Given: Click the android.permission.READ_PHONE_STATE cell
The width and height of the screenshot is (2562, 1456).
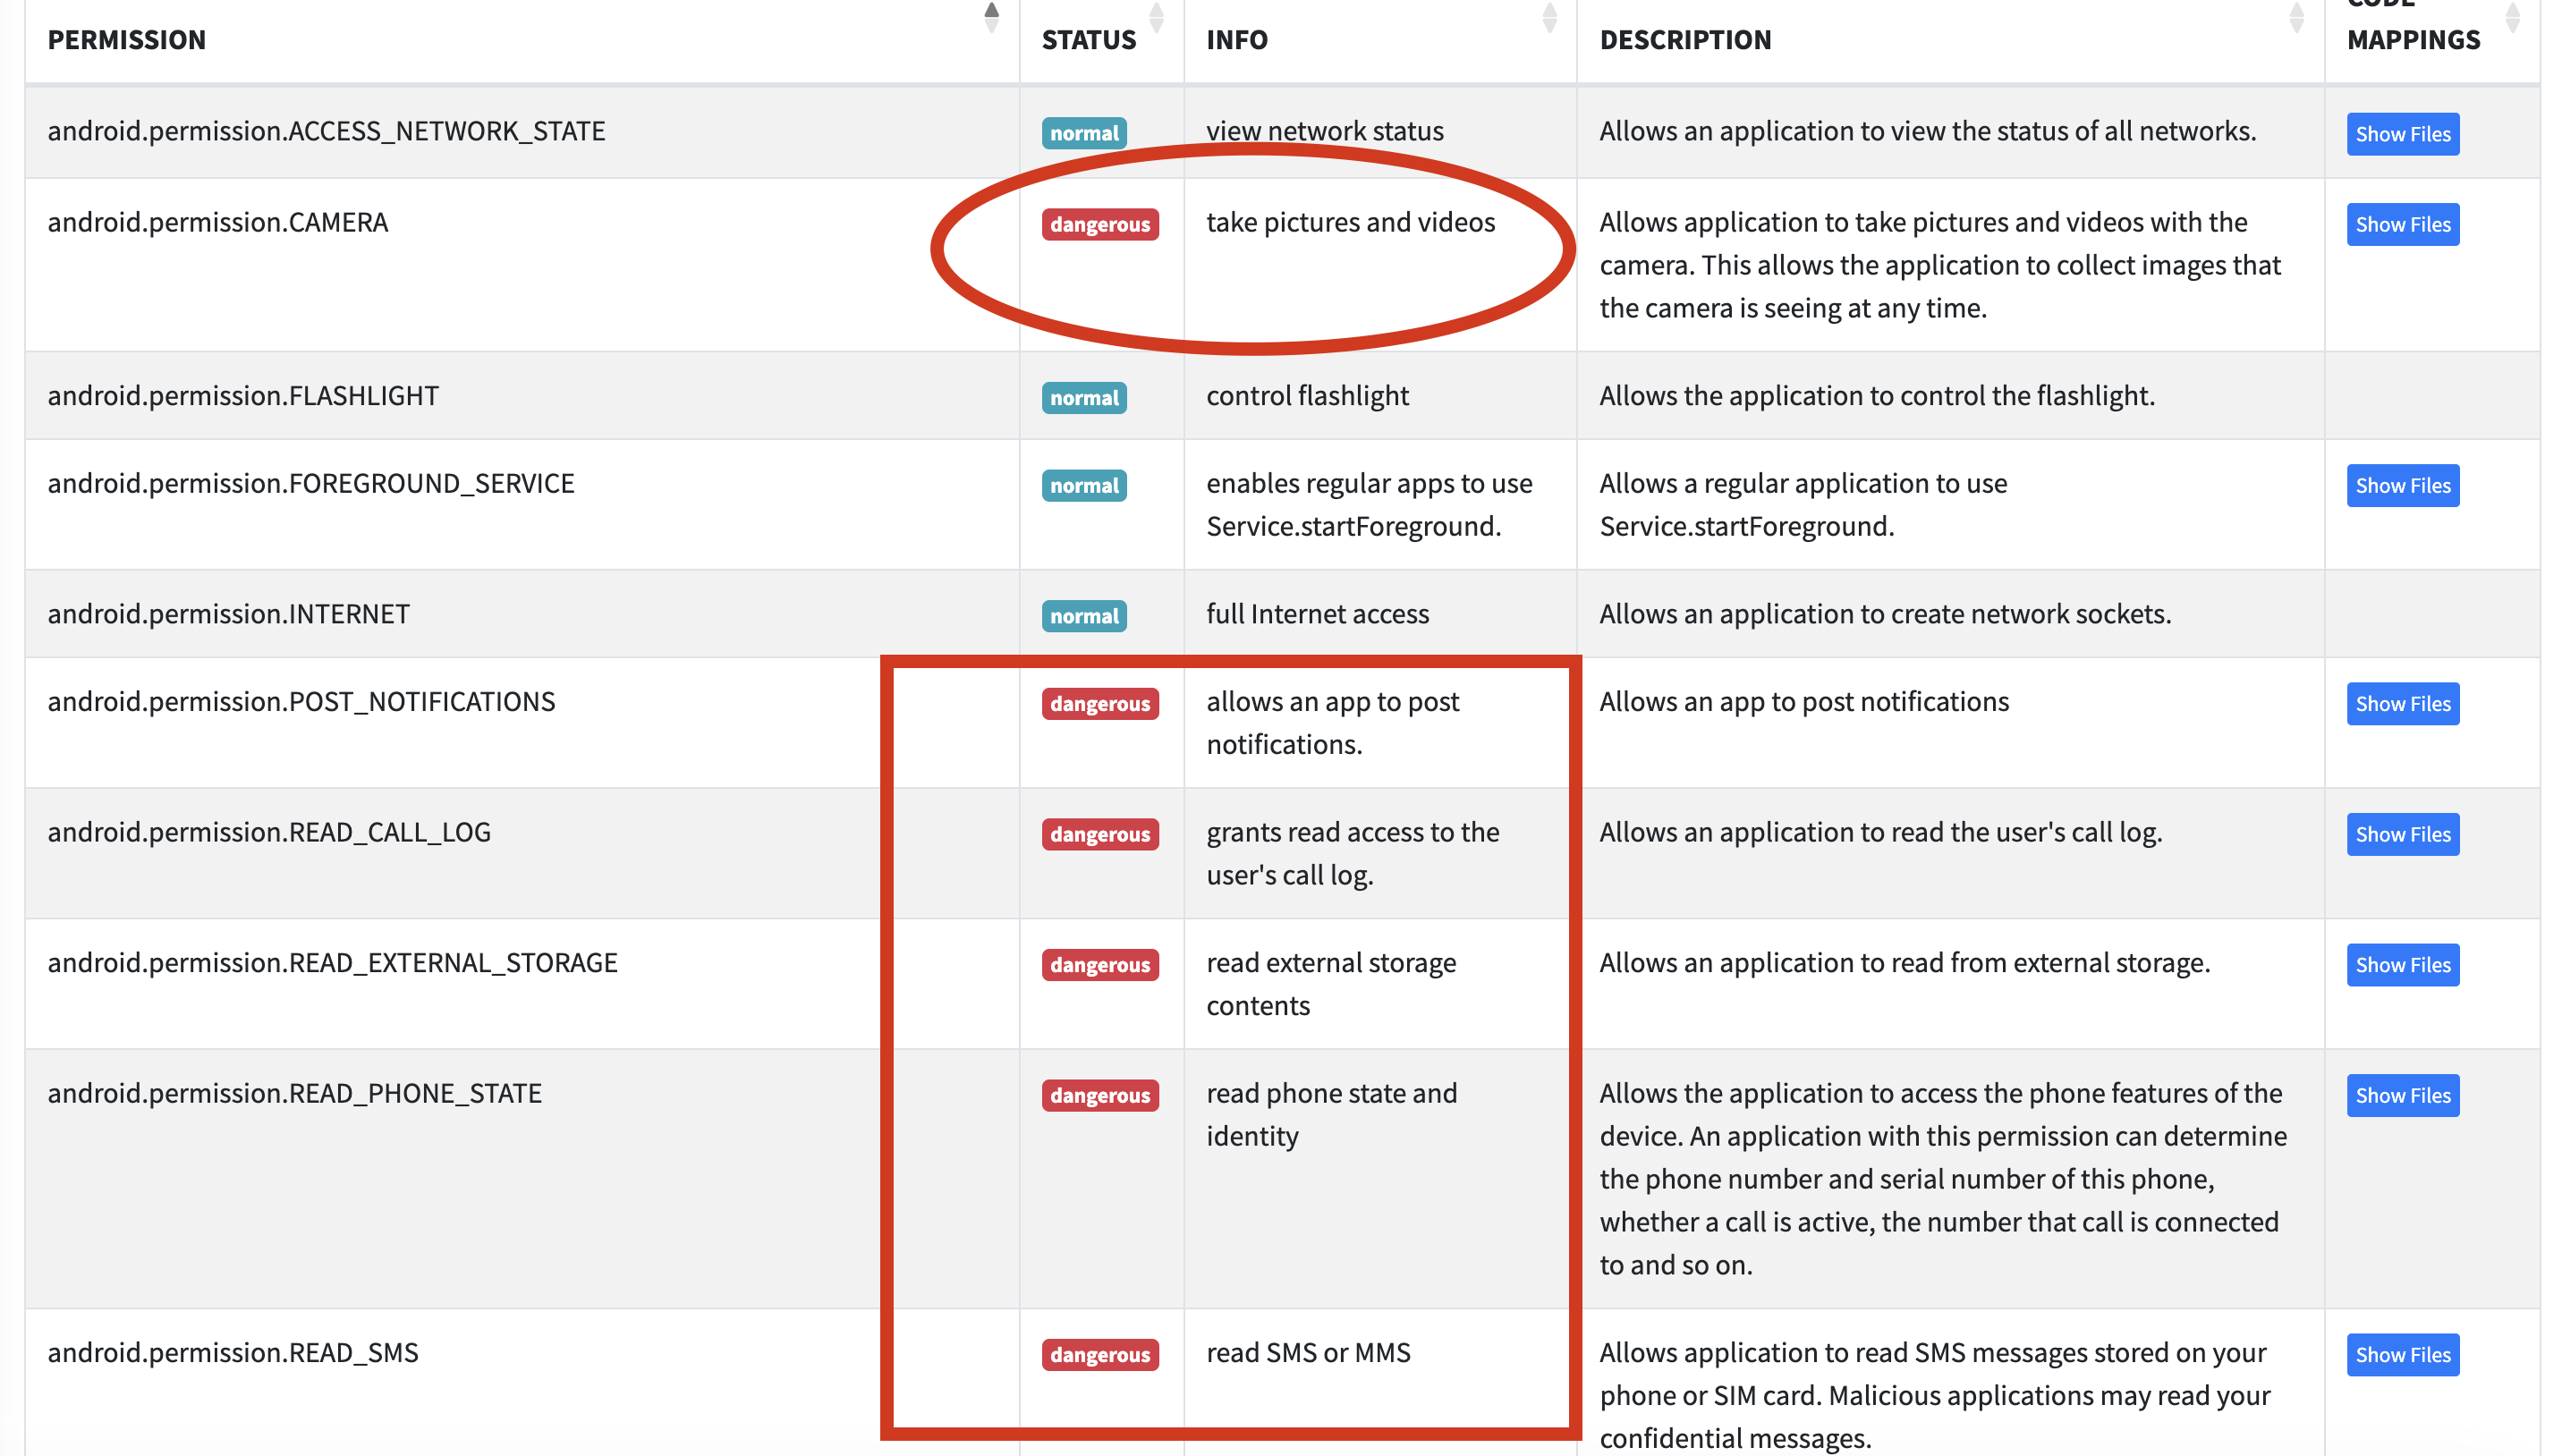Looking at the screenshot, I should pos(294,1093).
